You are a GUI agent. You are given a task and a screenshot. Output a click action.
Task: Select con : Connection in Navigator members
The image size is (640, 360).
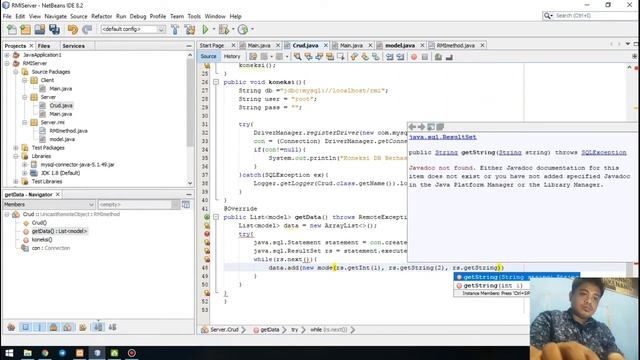tap(51, 248)
